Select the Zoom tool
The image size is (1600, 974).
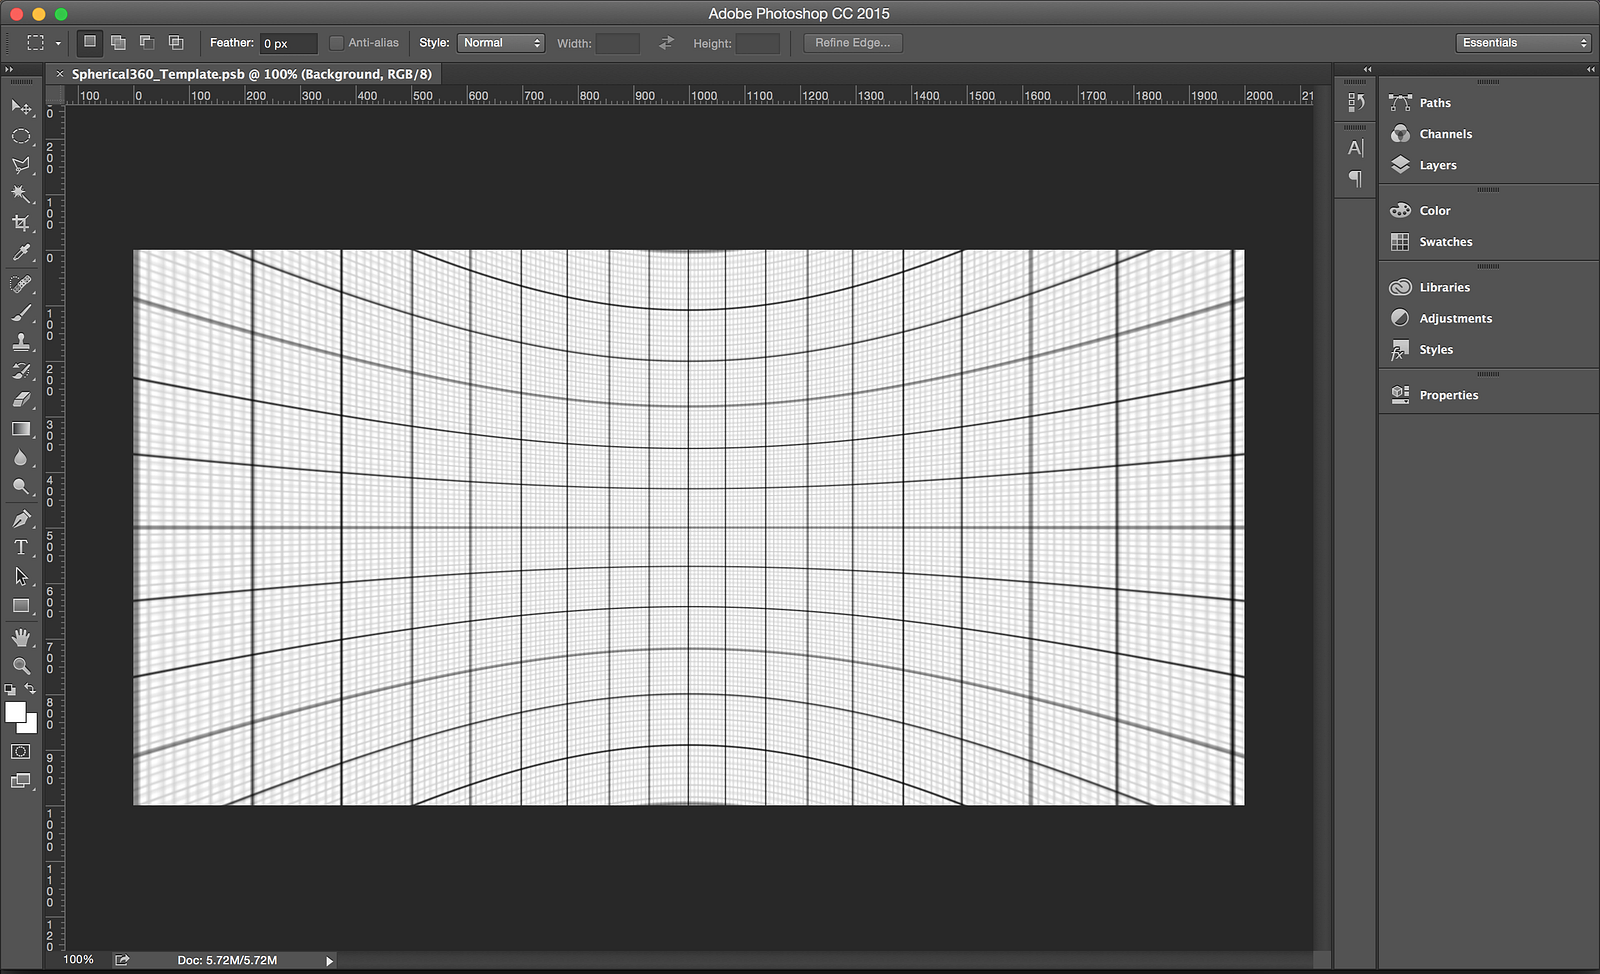click(x=21, y=666)
